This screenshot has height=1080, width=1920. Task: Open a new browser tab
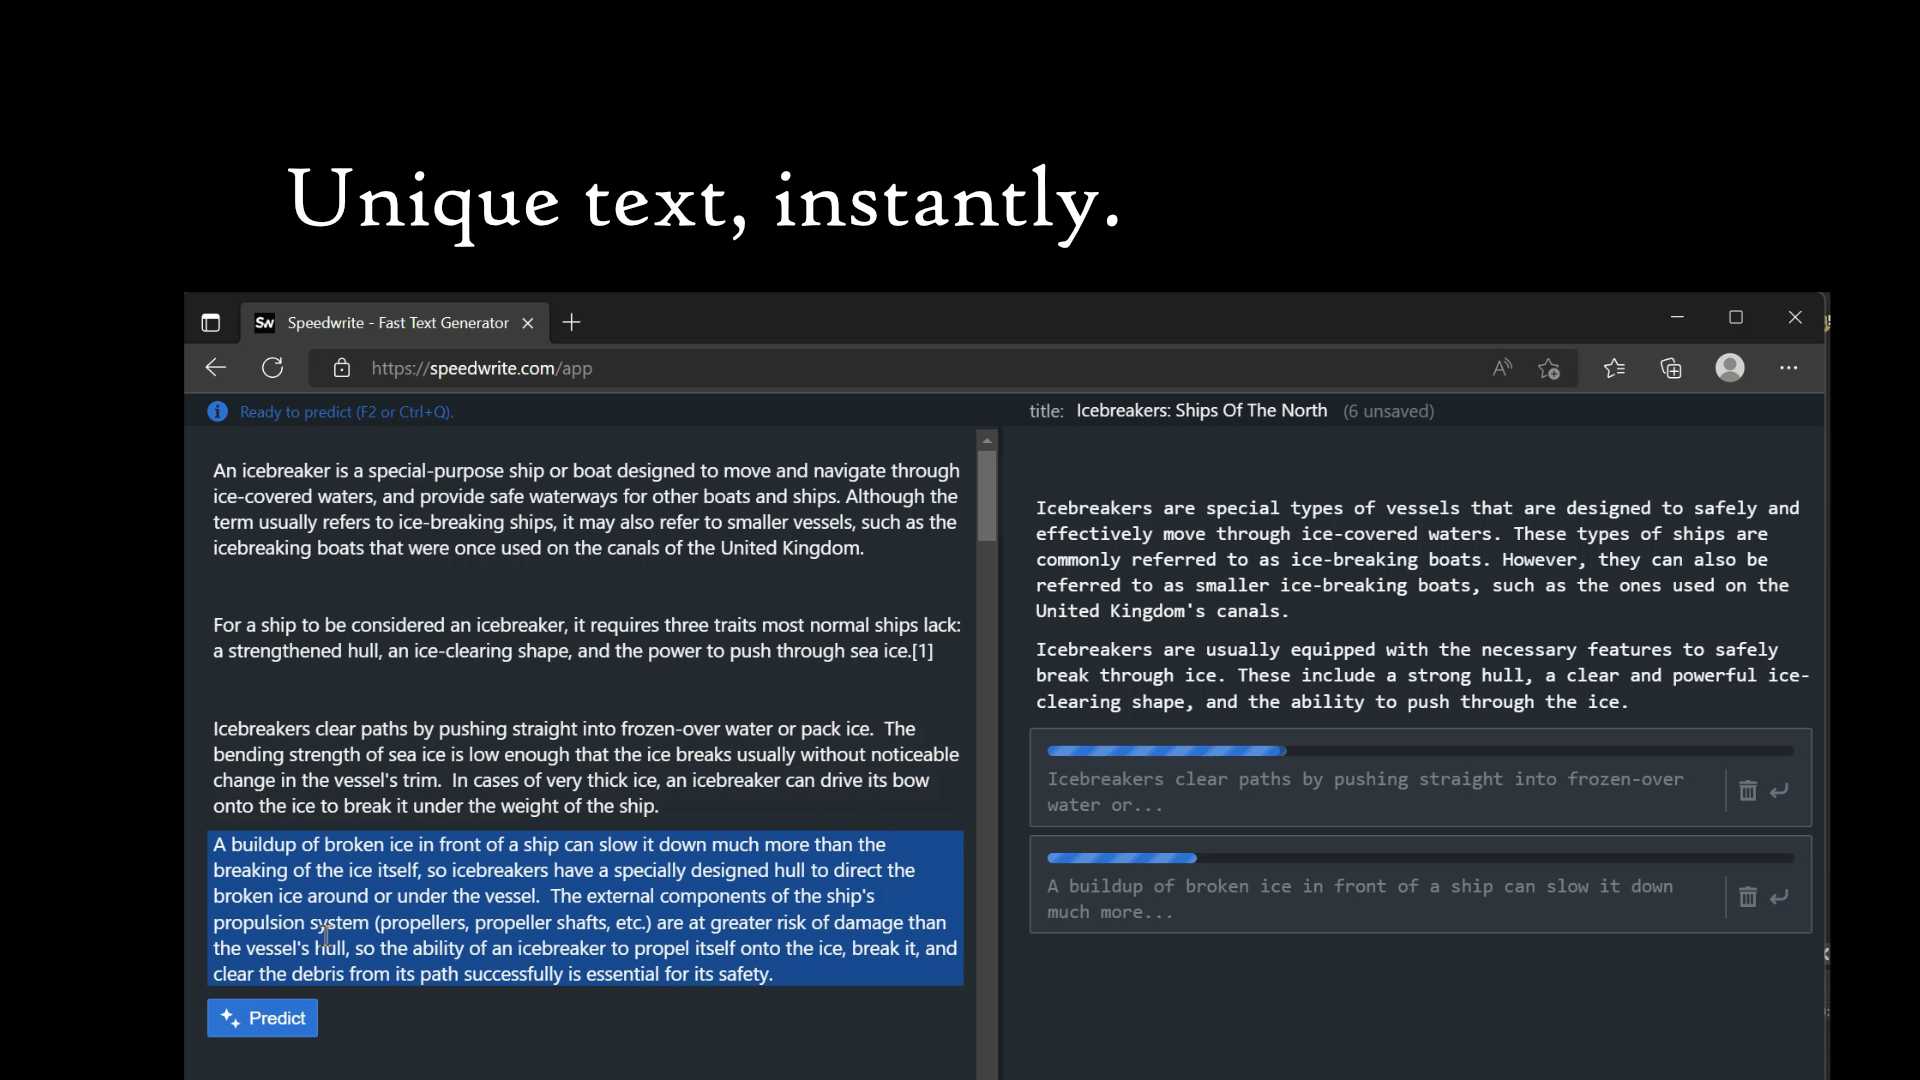pyautogui.click(x=571, y=322)
